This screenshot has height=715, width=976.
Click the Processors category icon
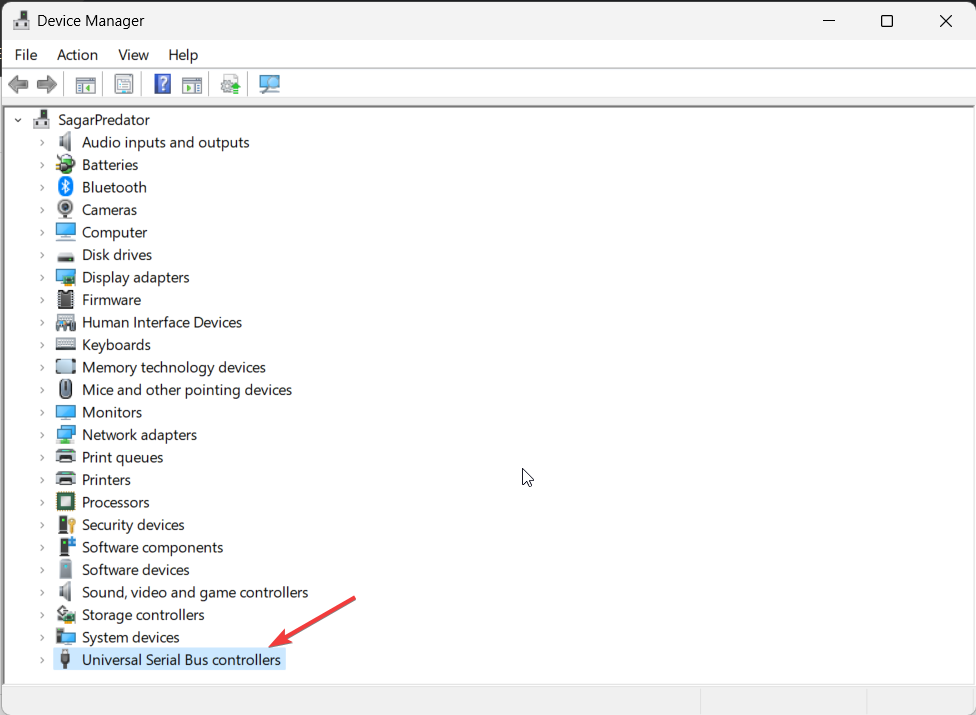pos(65,502)
